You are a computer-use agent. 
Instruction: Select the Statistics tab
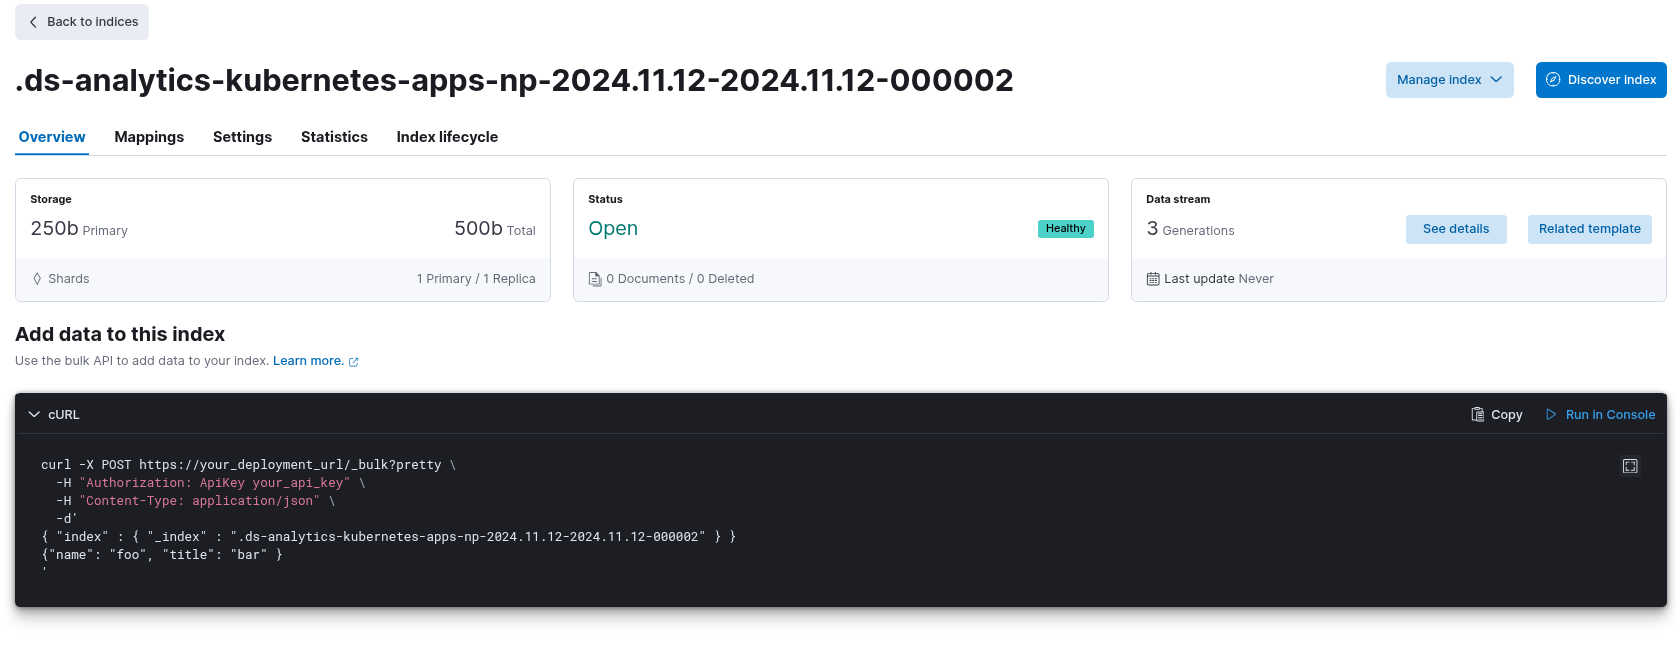click(x=334, y=137)
